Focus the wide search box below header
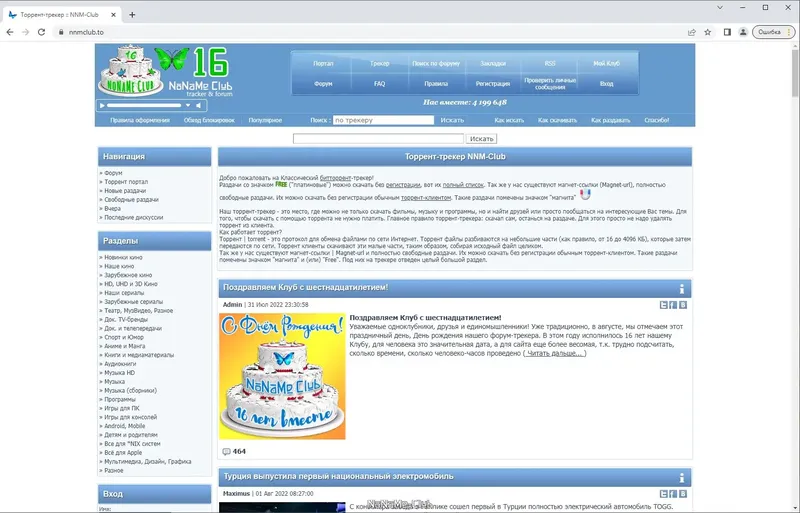The width and height of the screenshot is (800, 513). coord(378,139)
